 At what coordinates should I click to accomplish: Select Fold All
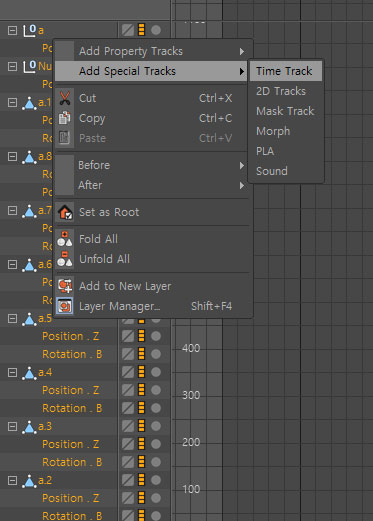coord(152,239)
